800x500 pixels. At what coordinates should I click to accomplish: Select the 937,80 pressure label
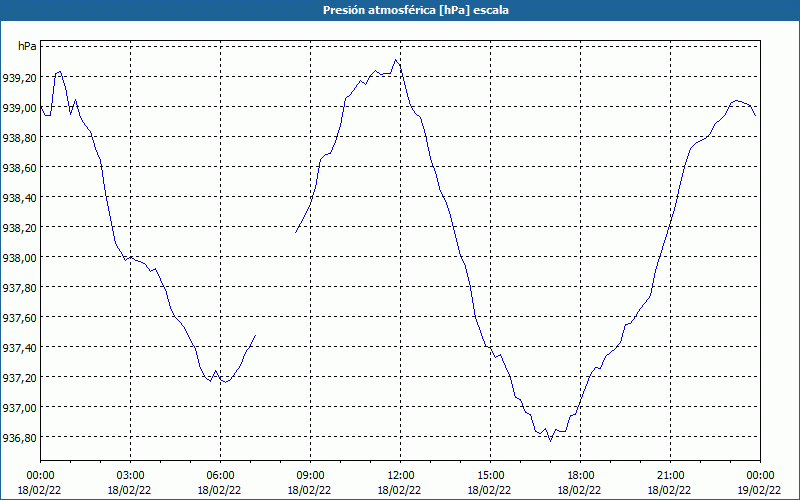[19, 288]
